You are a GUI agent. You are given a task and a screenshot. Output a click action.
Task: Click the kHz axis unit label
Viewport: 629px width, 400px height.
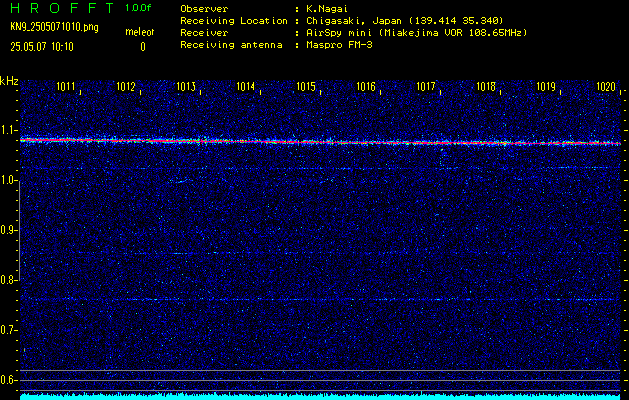pyautogui.click(x=9, y=81)
